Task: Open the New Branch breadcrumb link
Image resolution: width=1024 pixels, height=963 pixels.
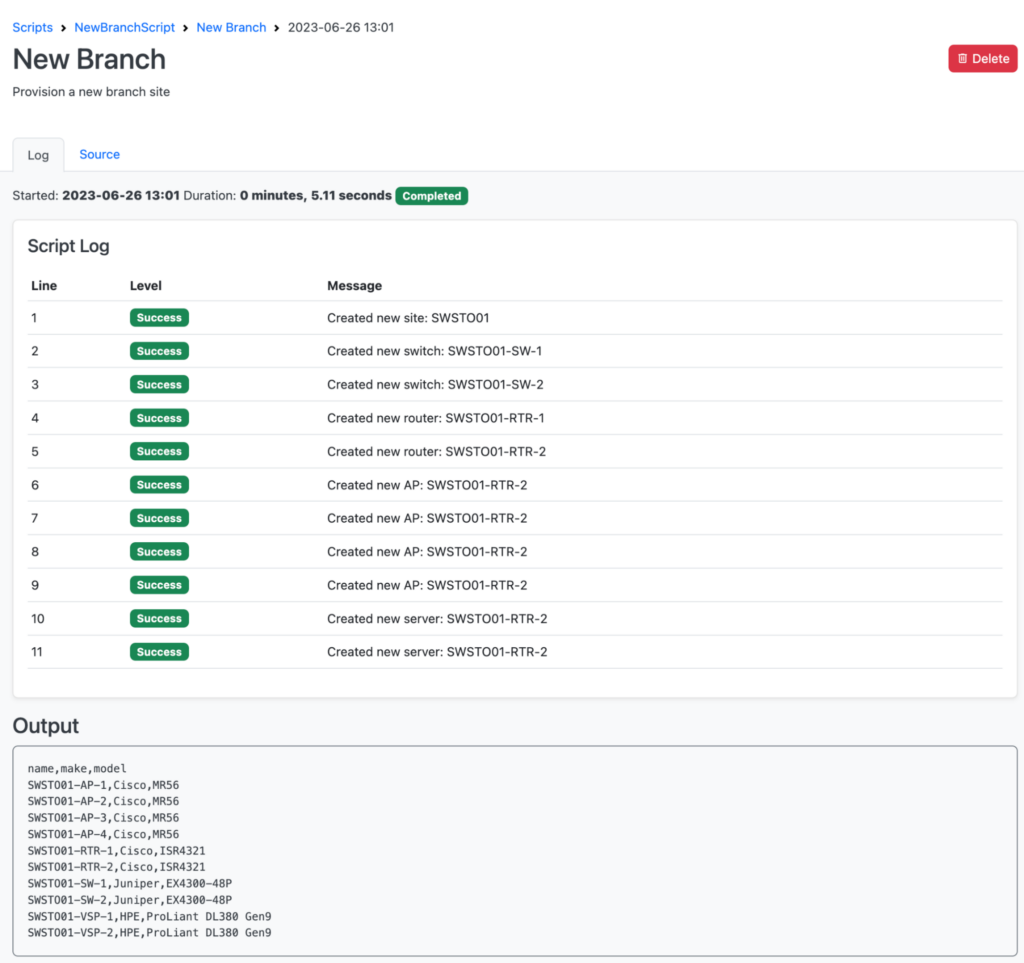Action: (231, 27)
